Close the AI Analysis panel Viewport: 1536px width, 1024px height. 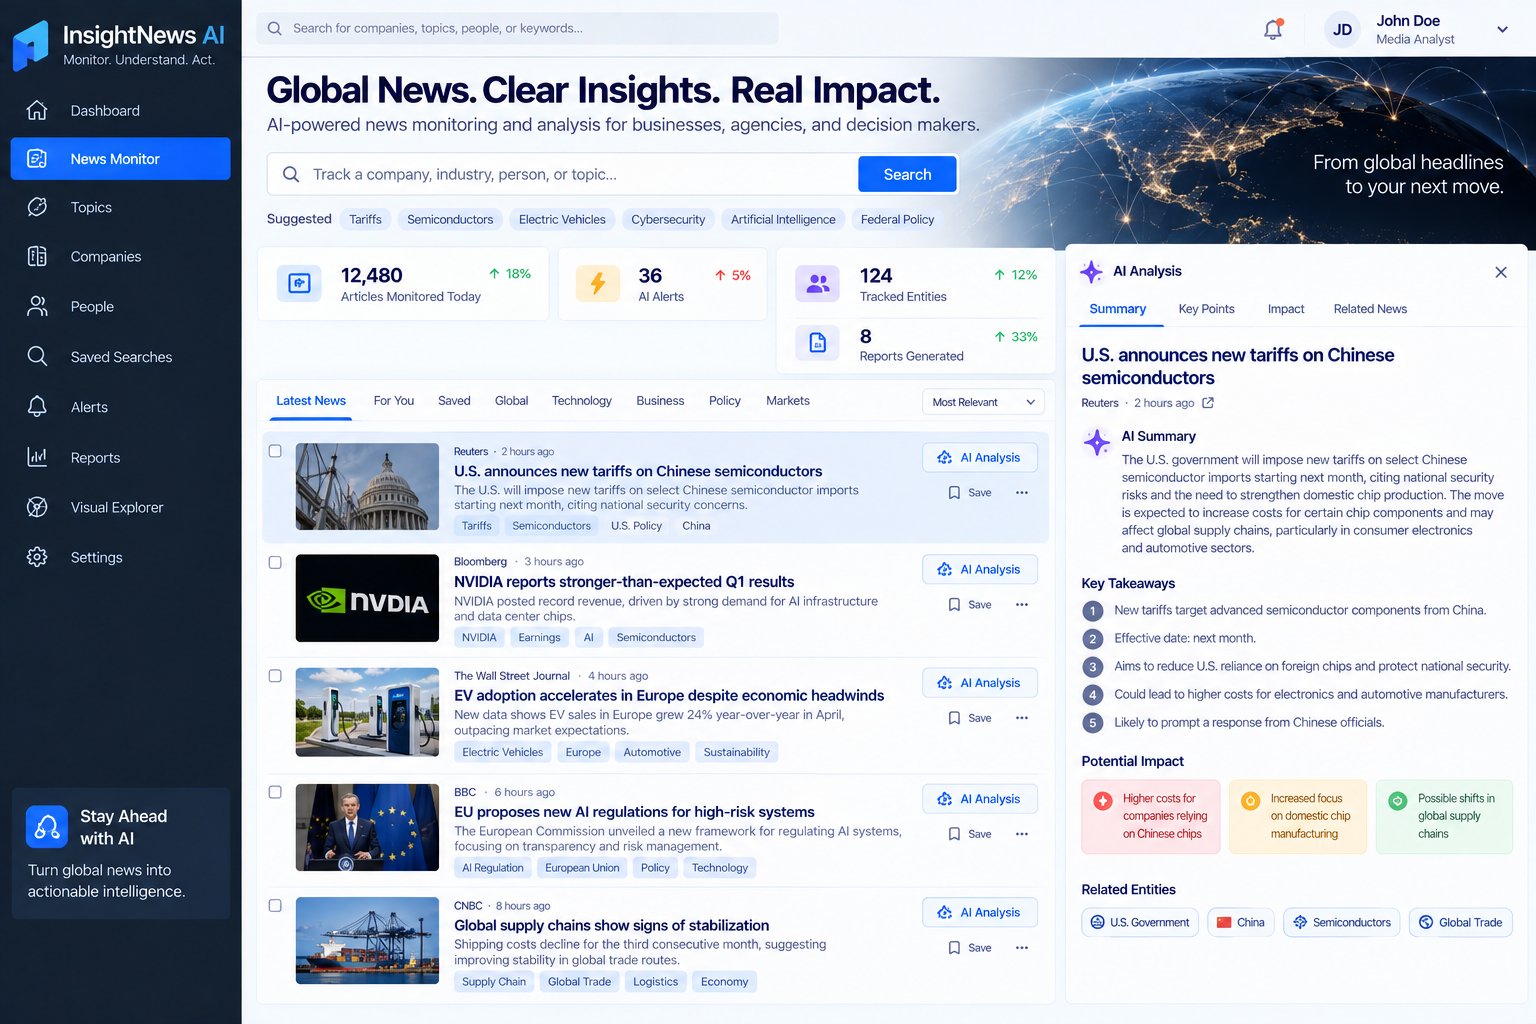click(x=1501, y=272)
